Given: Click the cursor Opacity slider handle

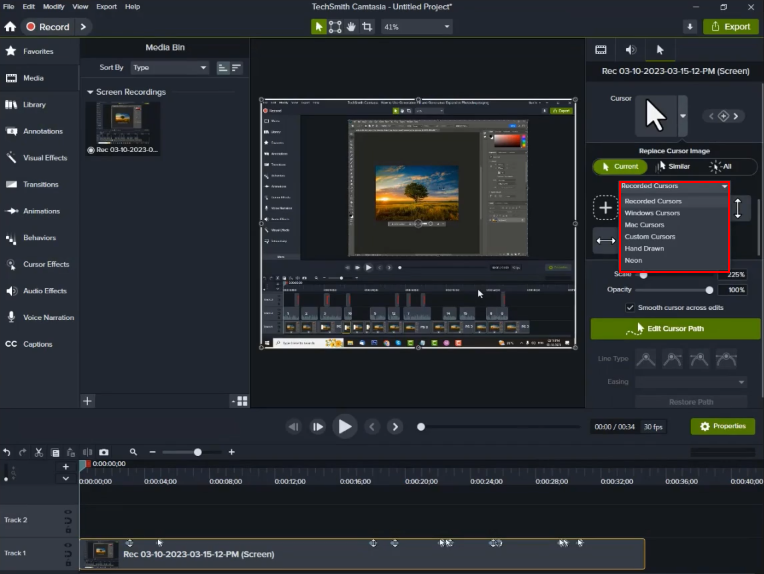Looking at the screenshot, I should click(711, 290).
